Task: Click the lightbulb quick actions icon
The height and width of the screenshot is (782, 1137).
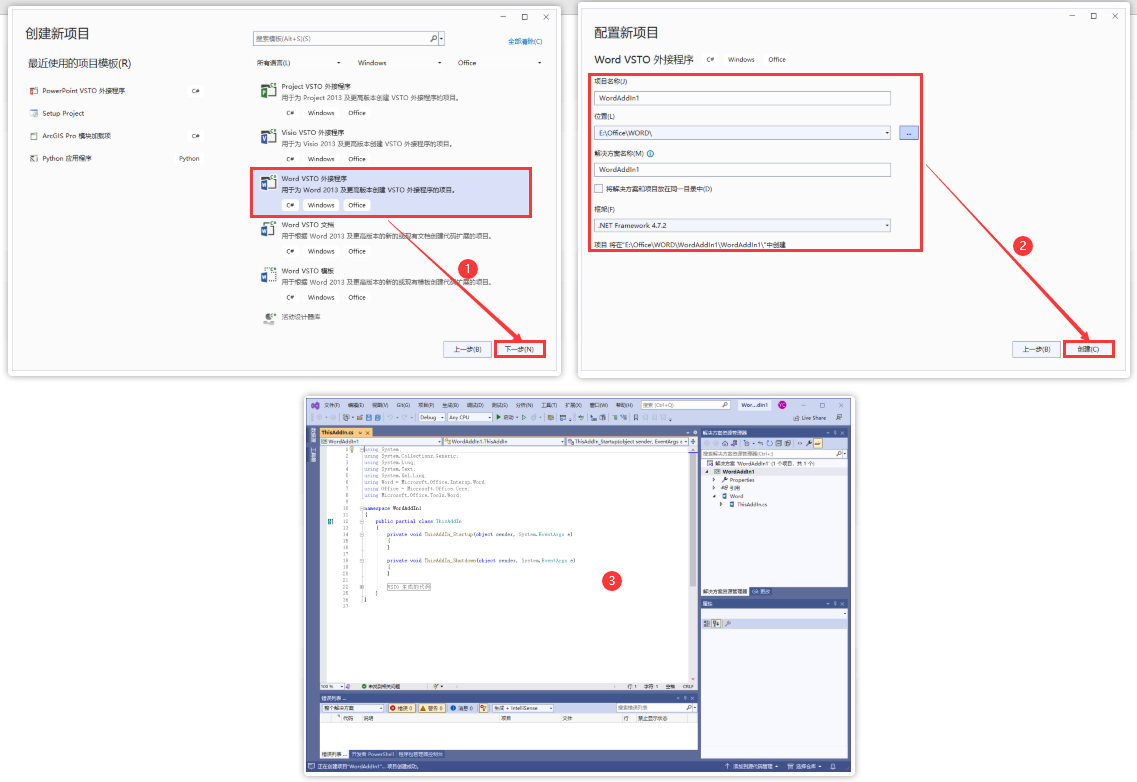Action: [352, 449]
